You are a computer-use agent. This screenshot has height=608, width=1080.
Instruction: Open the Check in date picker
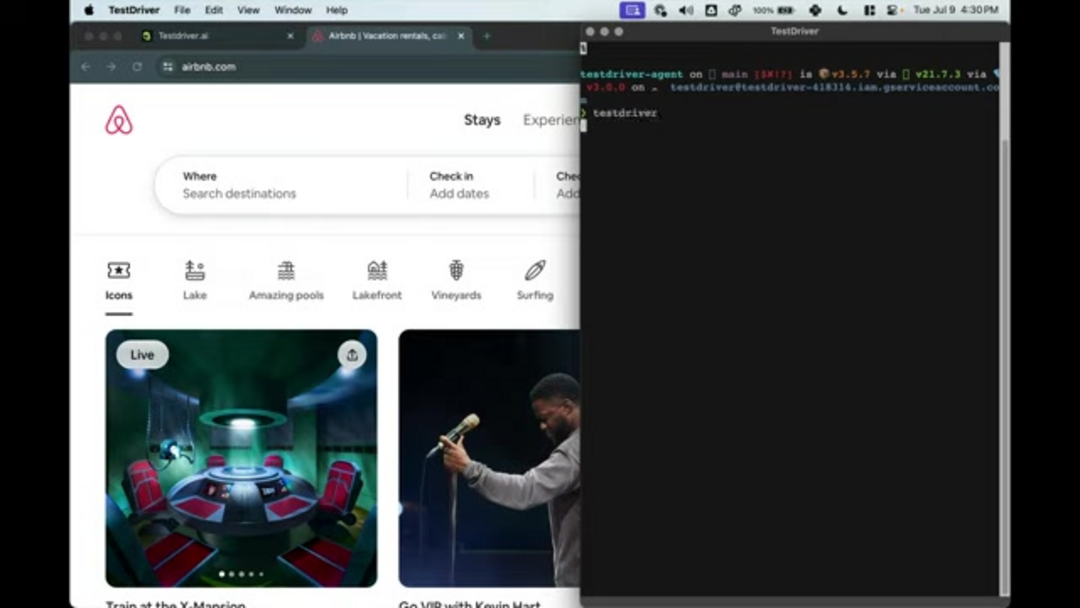pyautogui.click(x=459, y=185)
